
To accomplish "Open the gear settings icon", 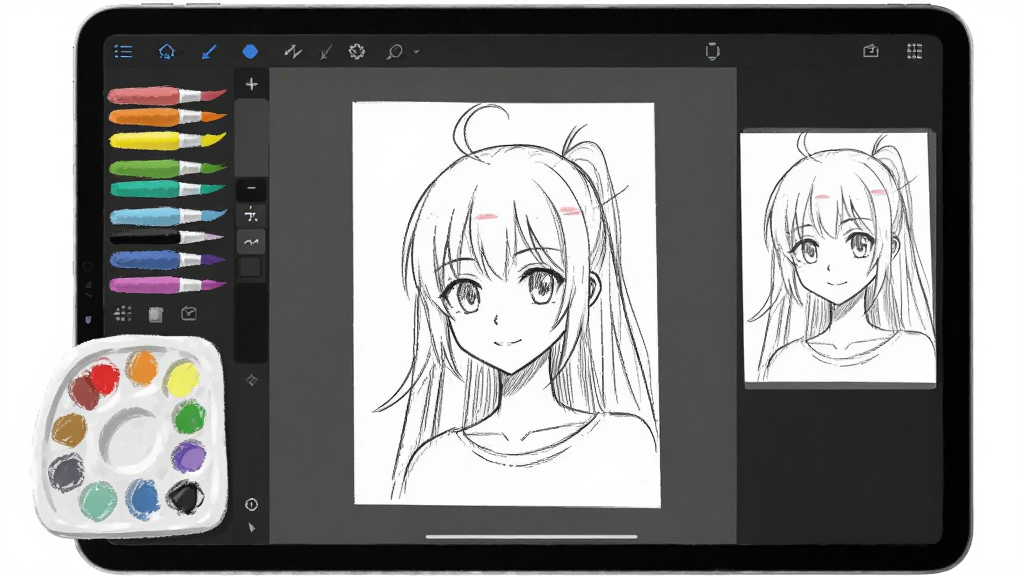I will click(x=357, y=52).
